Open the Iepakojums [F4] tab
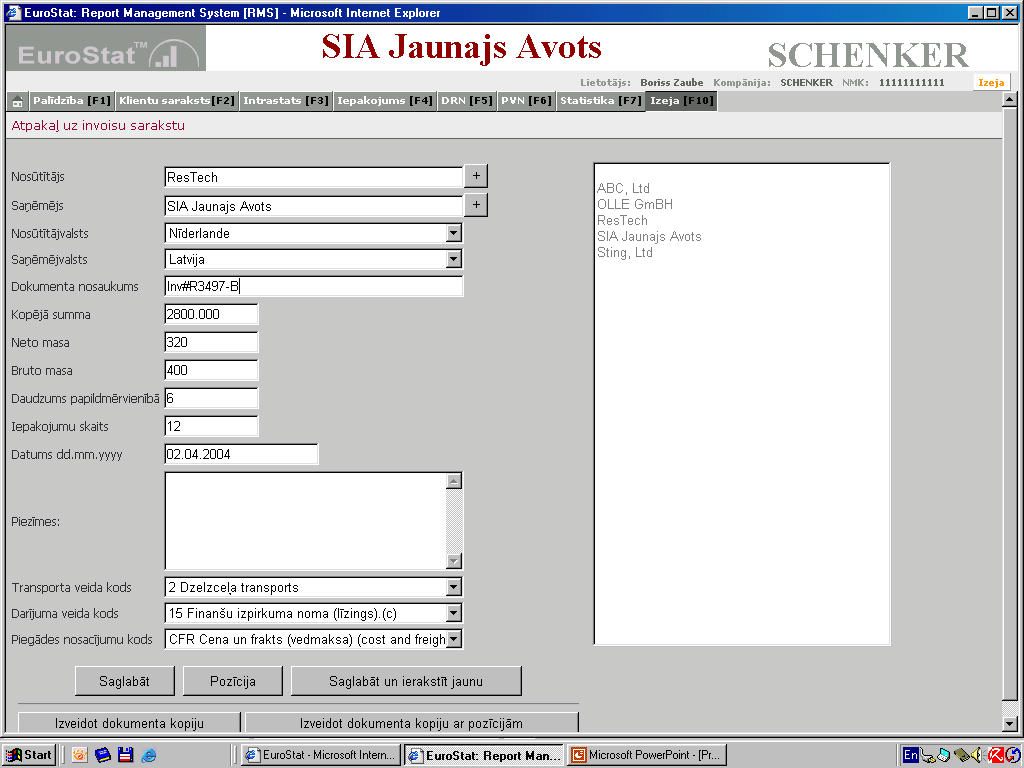 385,101
